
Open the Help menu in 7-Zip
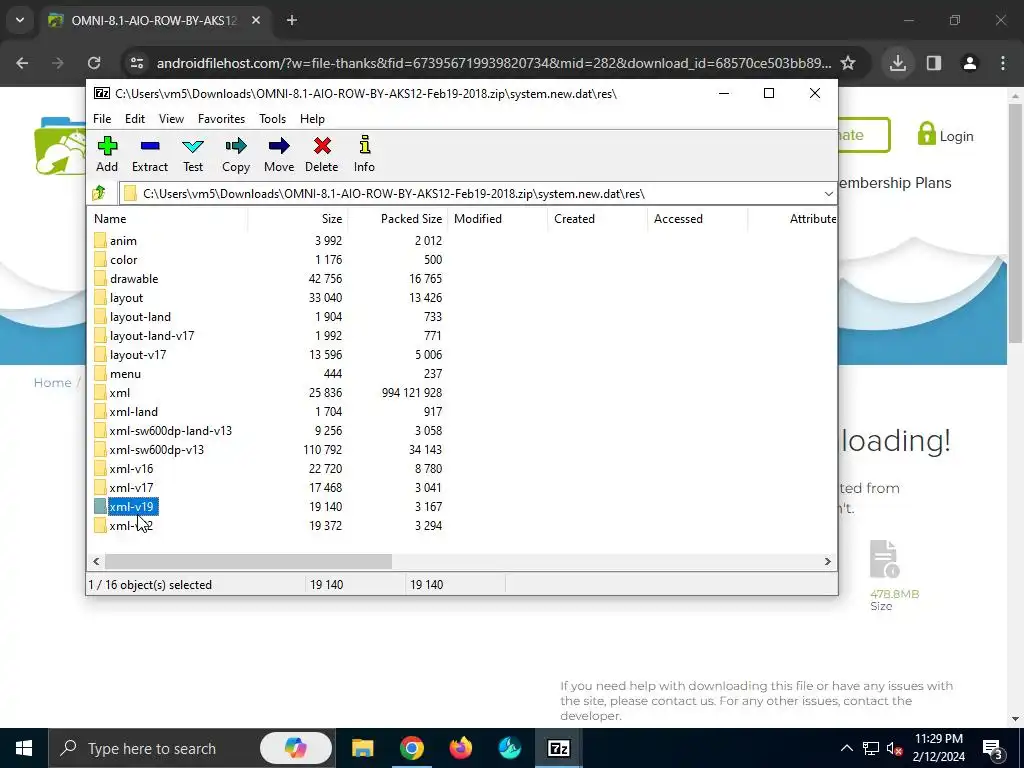click(x=312, y=119)
